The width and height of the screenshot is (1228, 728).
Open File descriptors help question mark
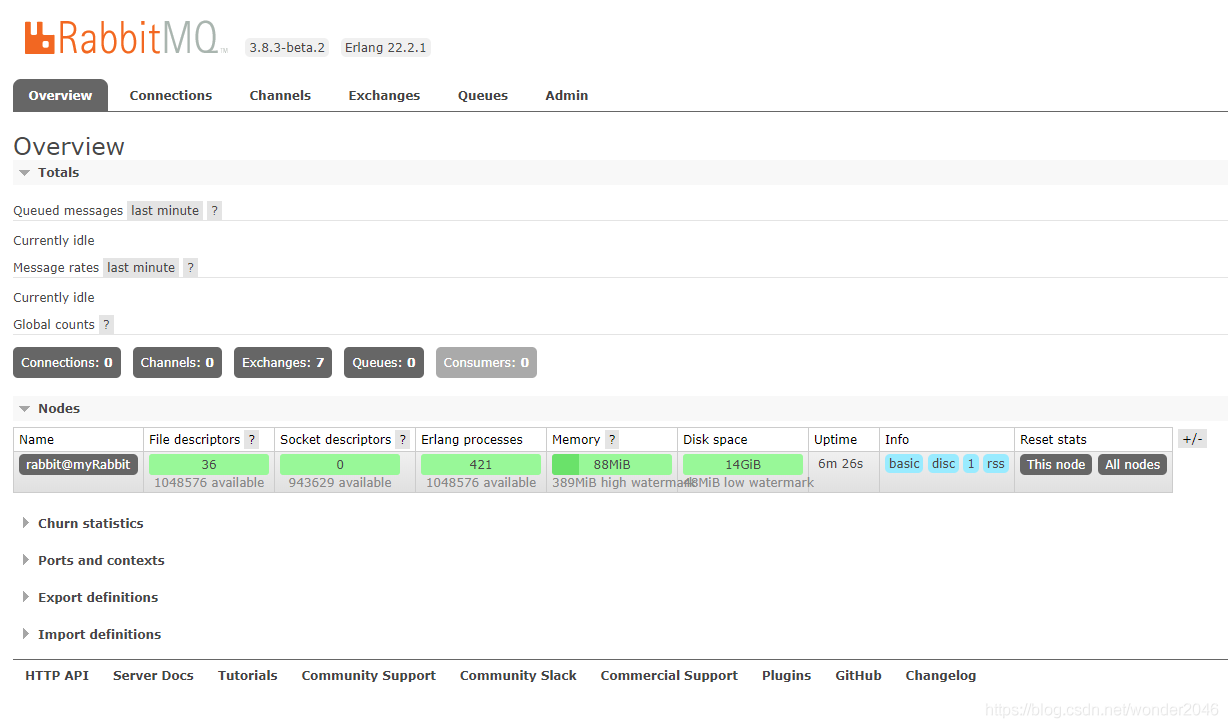click(252, 440)
